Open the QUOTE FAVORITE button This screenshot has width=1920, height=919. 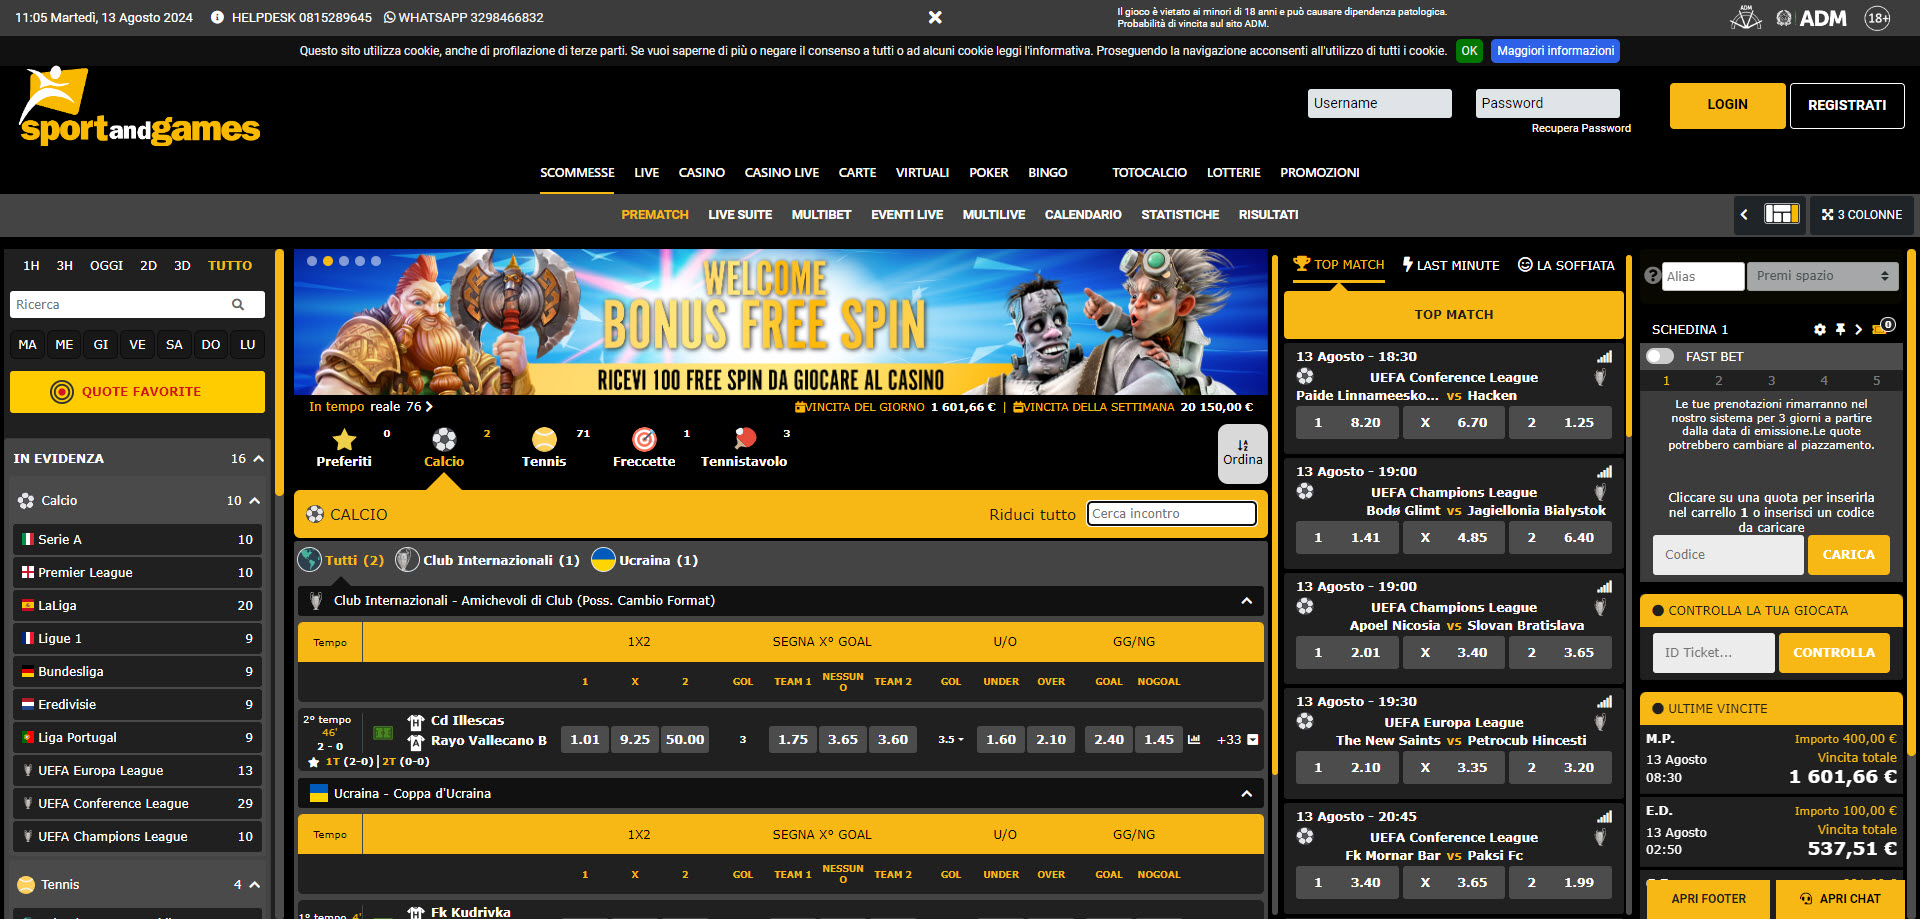tap(137, 392)
